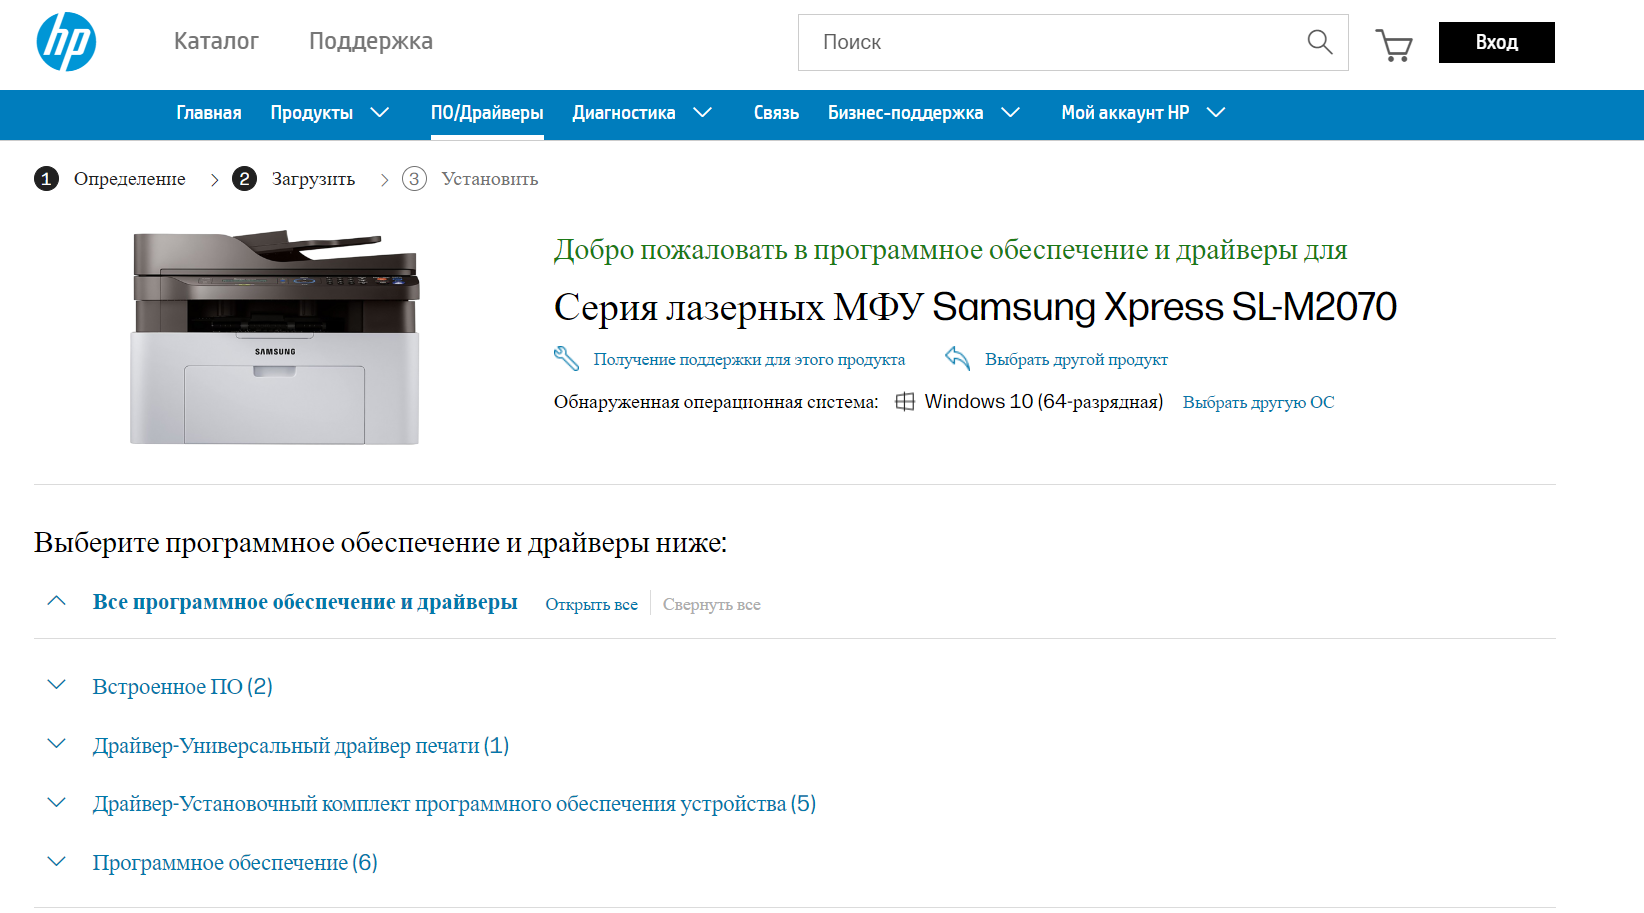Click the Свернуть все link
This screenshot has height=913, width=1644.
(x=711, y=604)
